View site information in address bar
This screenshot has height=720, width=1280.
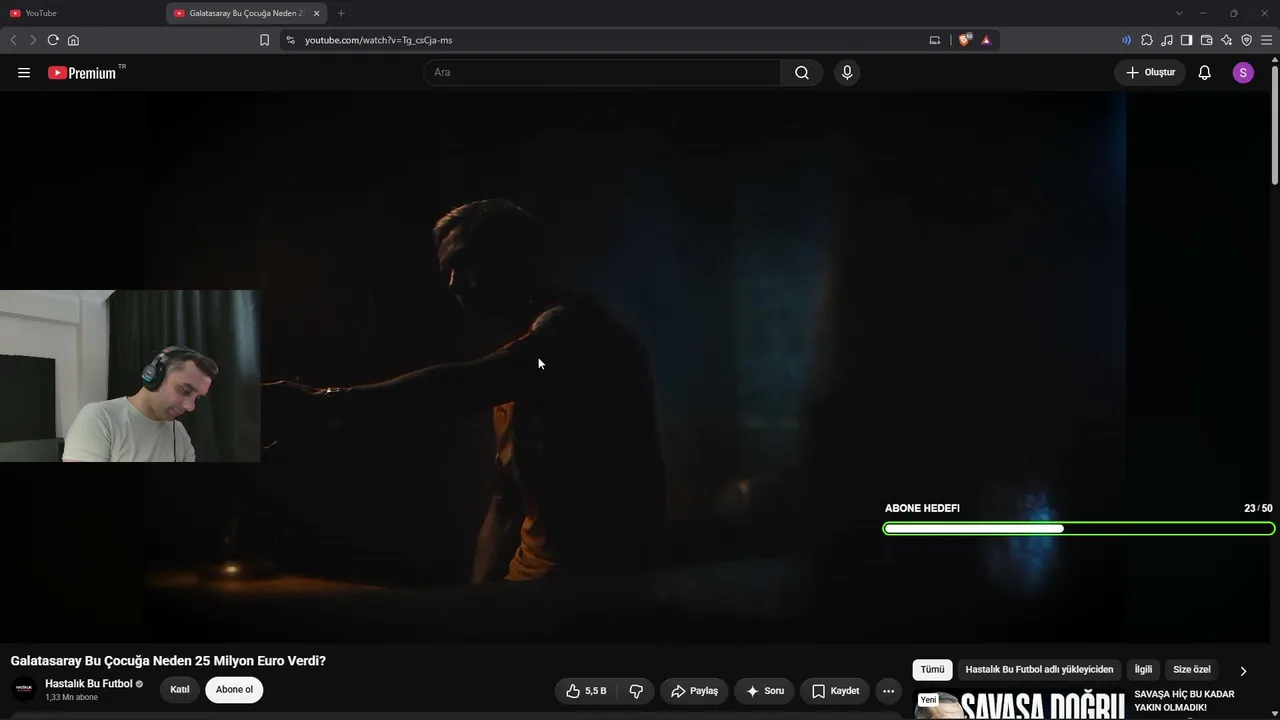click(x=290, y=40)
